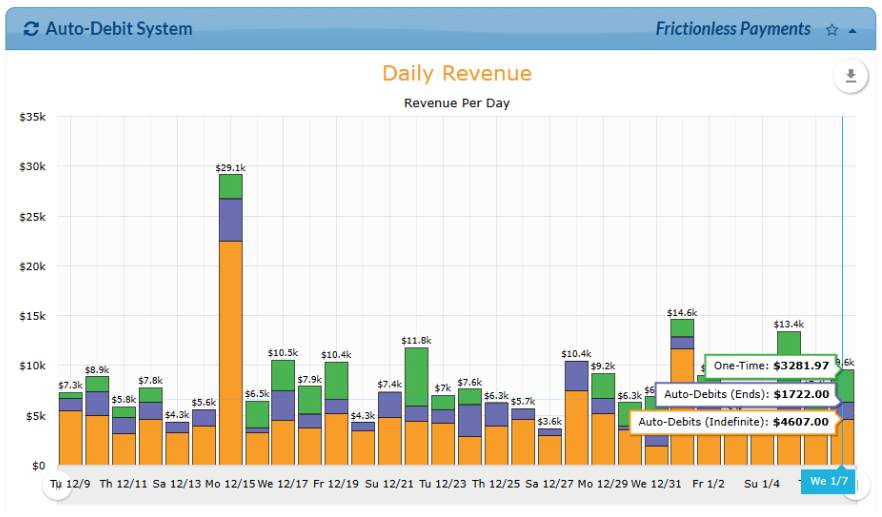Click the left range slider handle

click(x=57, y=485)
